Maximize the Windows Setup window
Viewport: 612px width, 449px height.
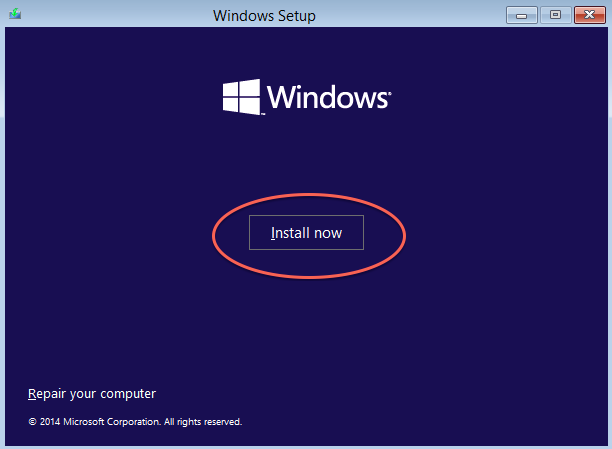tap(555, 14)
